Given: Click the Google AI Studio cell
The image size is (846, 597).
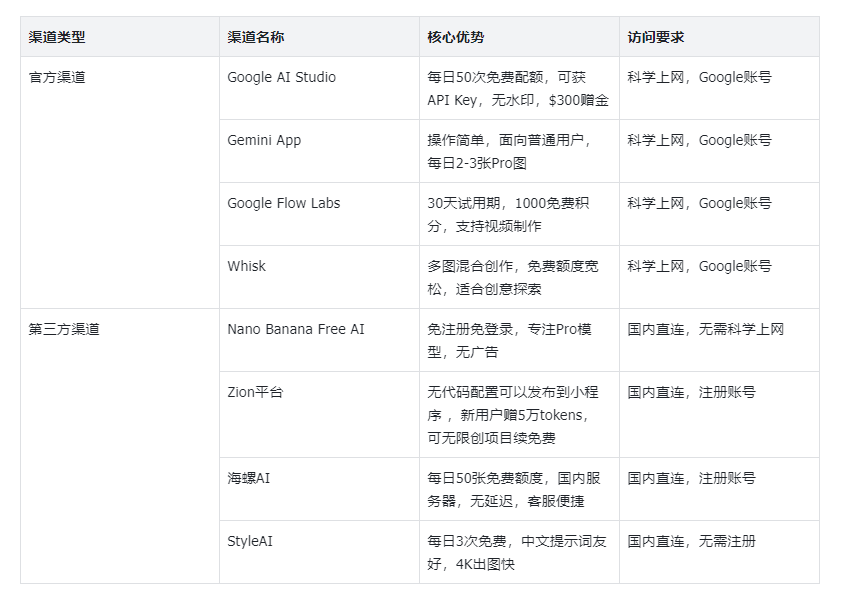Looking at the screenshot, I should pyautogui.click(x=319, y=88).
